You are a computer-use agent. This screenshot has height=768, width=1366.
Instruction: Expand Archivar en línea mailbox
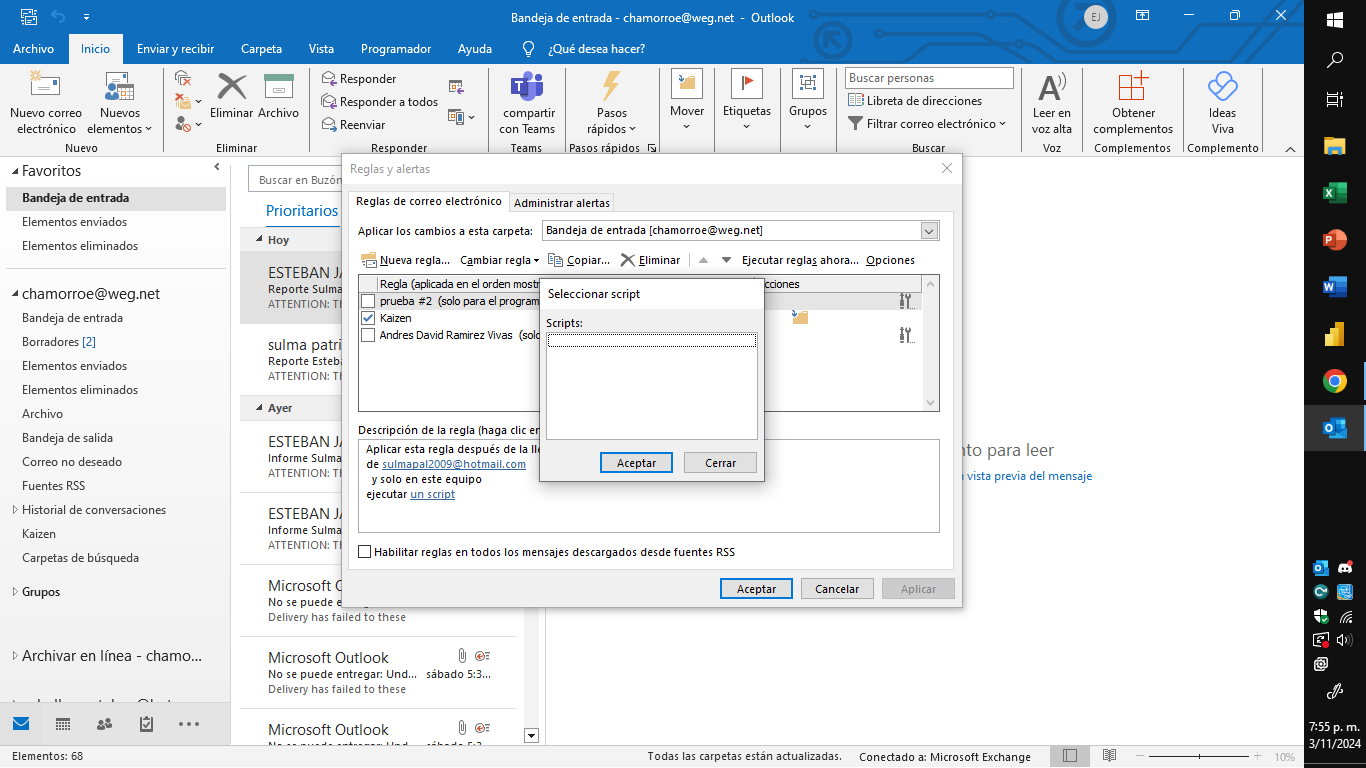14,656
